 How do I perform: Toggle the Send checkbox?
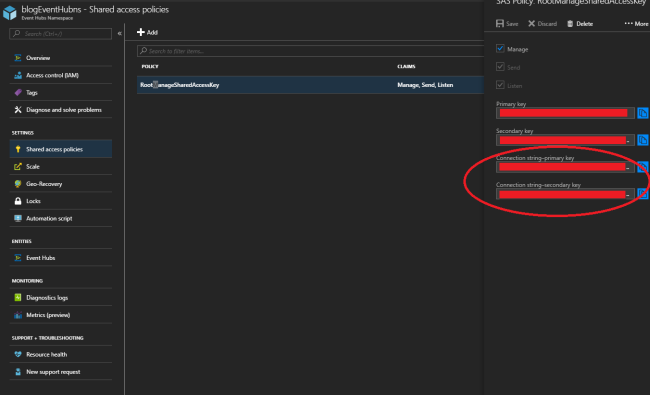point(500,67)
